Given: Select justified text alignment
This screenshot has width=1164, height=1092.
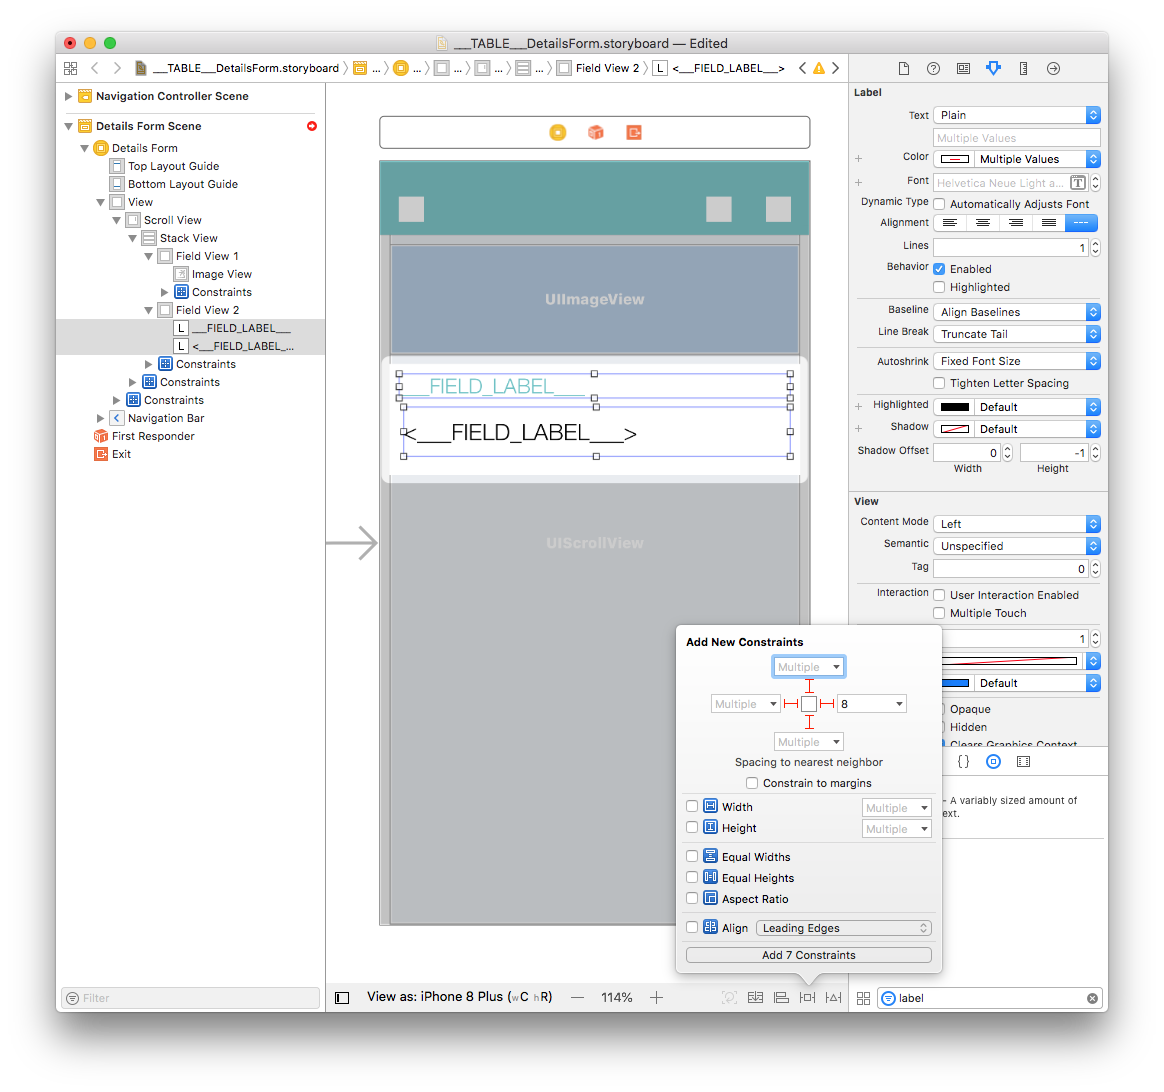Looking at the screenshot, I should pos(1048,223).
